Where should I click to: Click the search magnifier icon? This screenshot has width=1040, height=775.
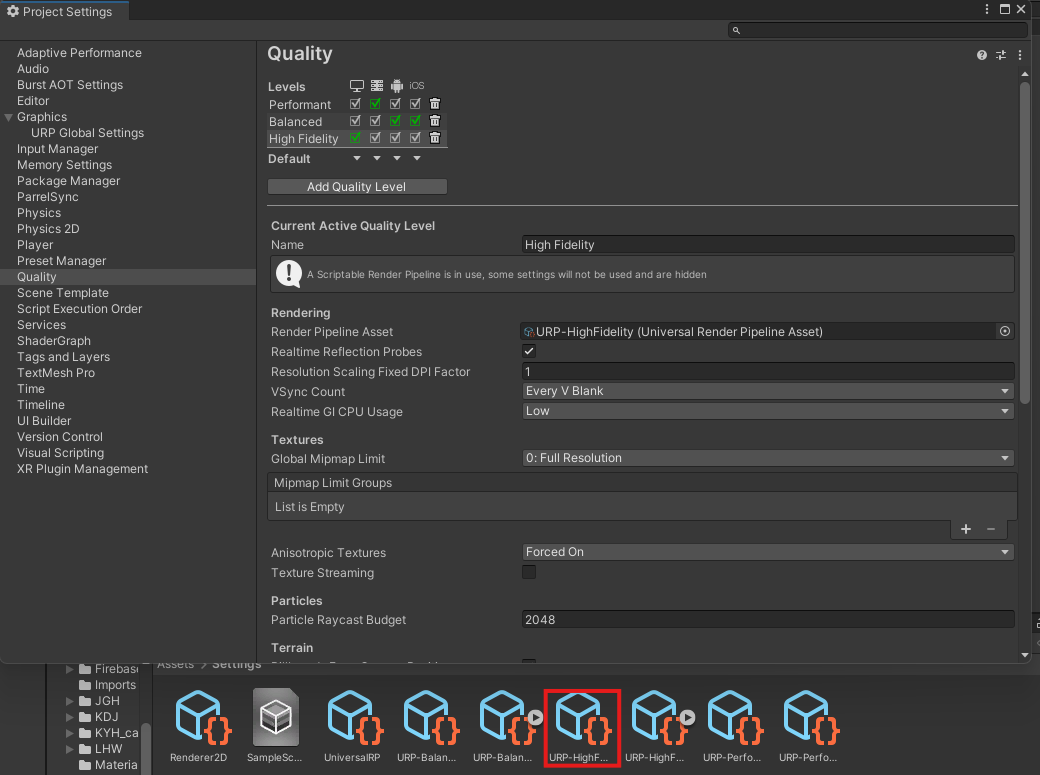pyautogui.click(x=736, y=30)
